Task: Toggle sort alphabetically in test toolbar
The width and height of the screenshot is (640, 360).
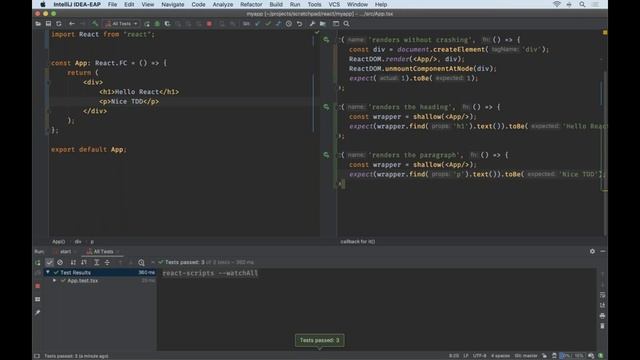Action: (x=73, y=262)
